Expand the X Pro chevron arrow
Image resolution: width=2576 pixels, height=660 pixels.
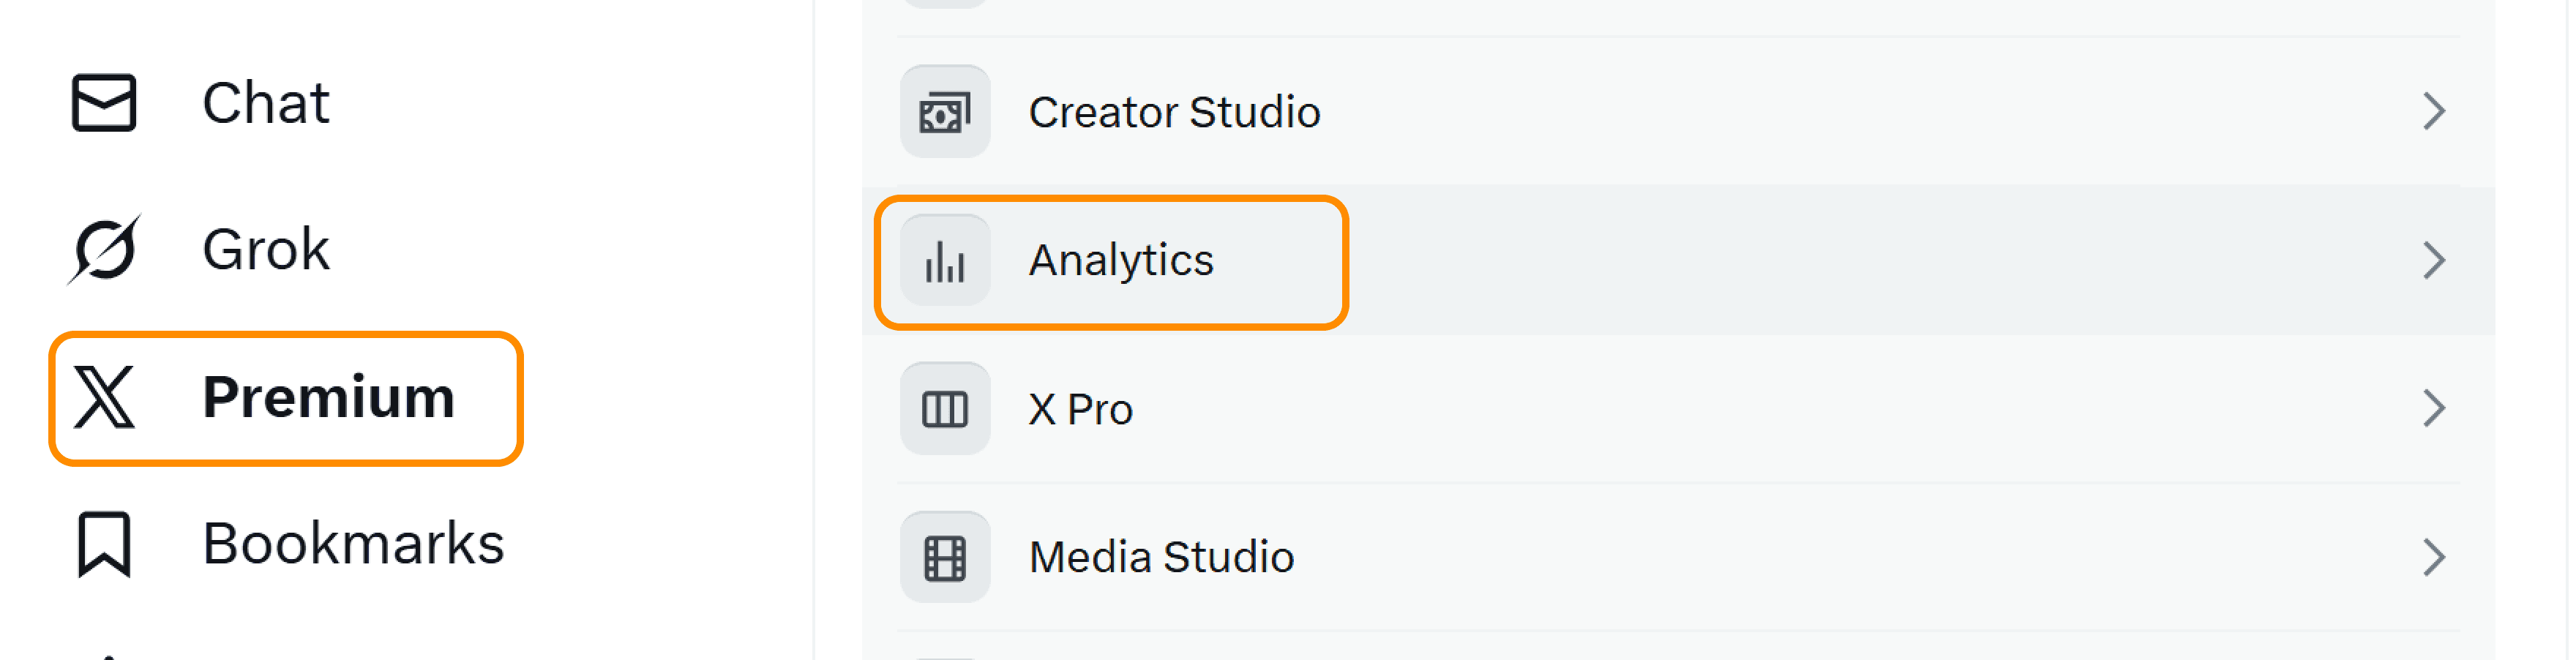(x=2433, y=408)
